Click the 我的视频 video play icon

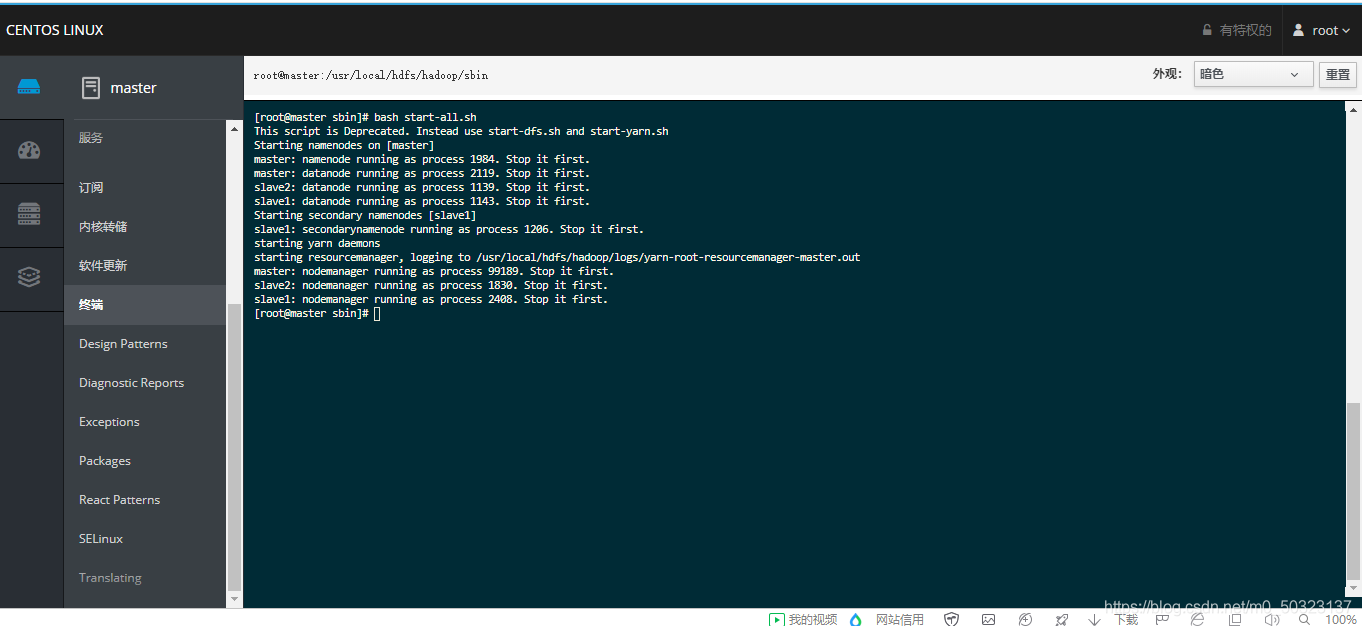click(777, 619)
